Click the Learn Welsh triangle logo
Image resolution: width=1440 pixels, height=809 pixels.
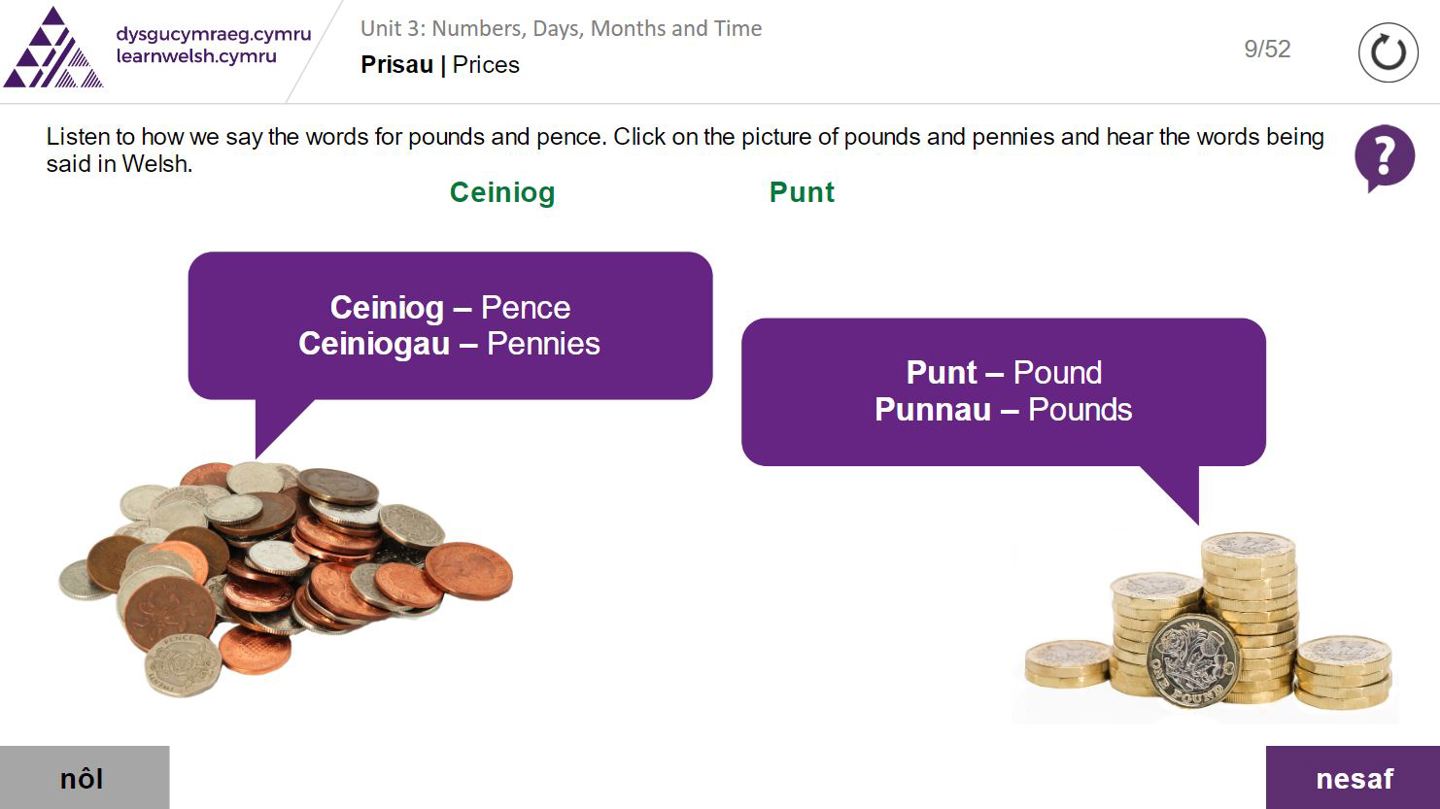[x=54, y=50]
